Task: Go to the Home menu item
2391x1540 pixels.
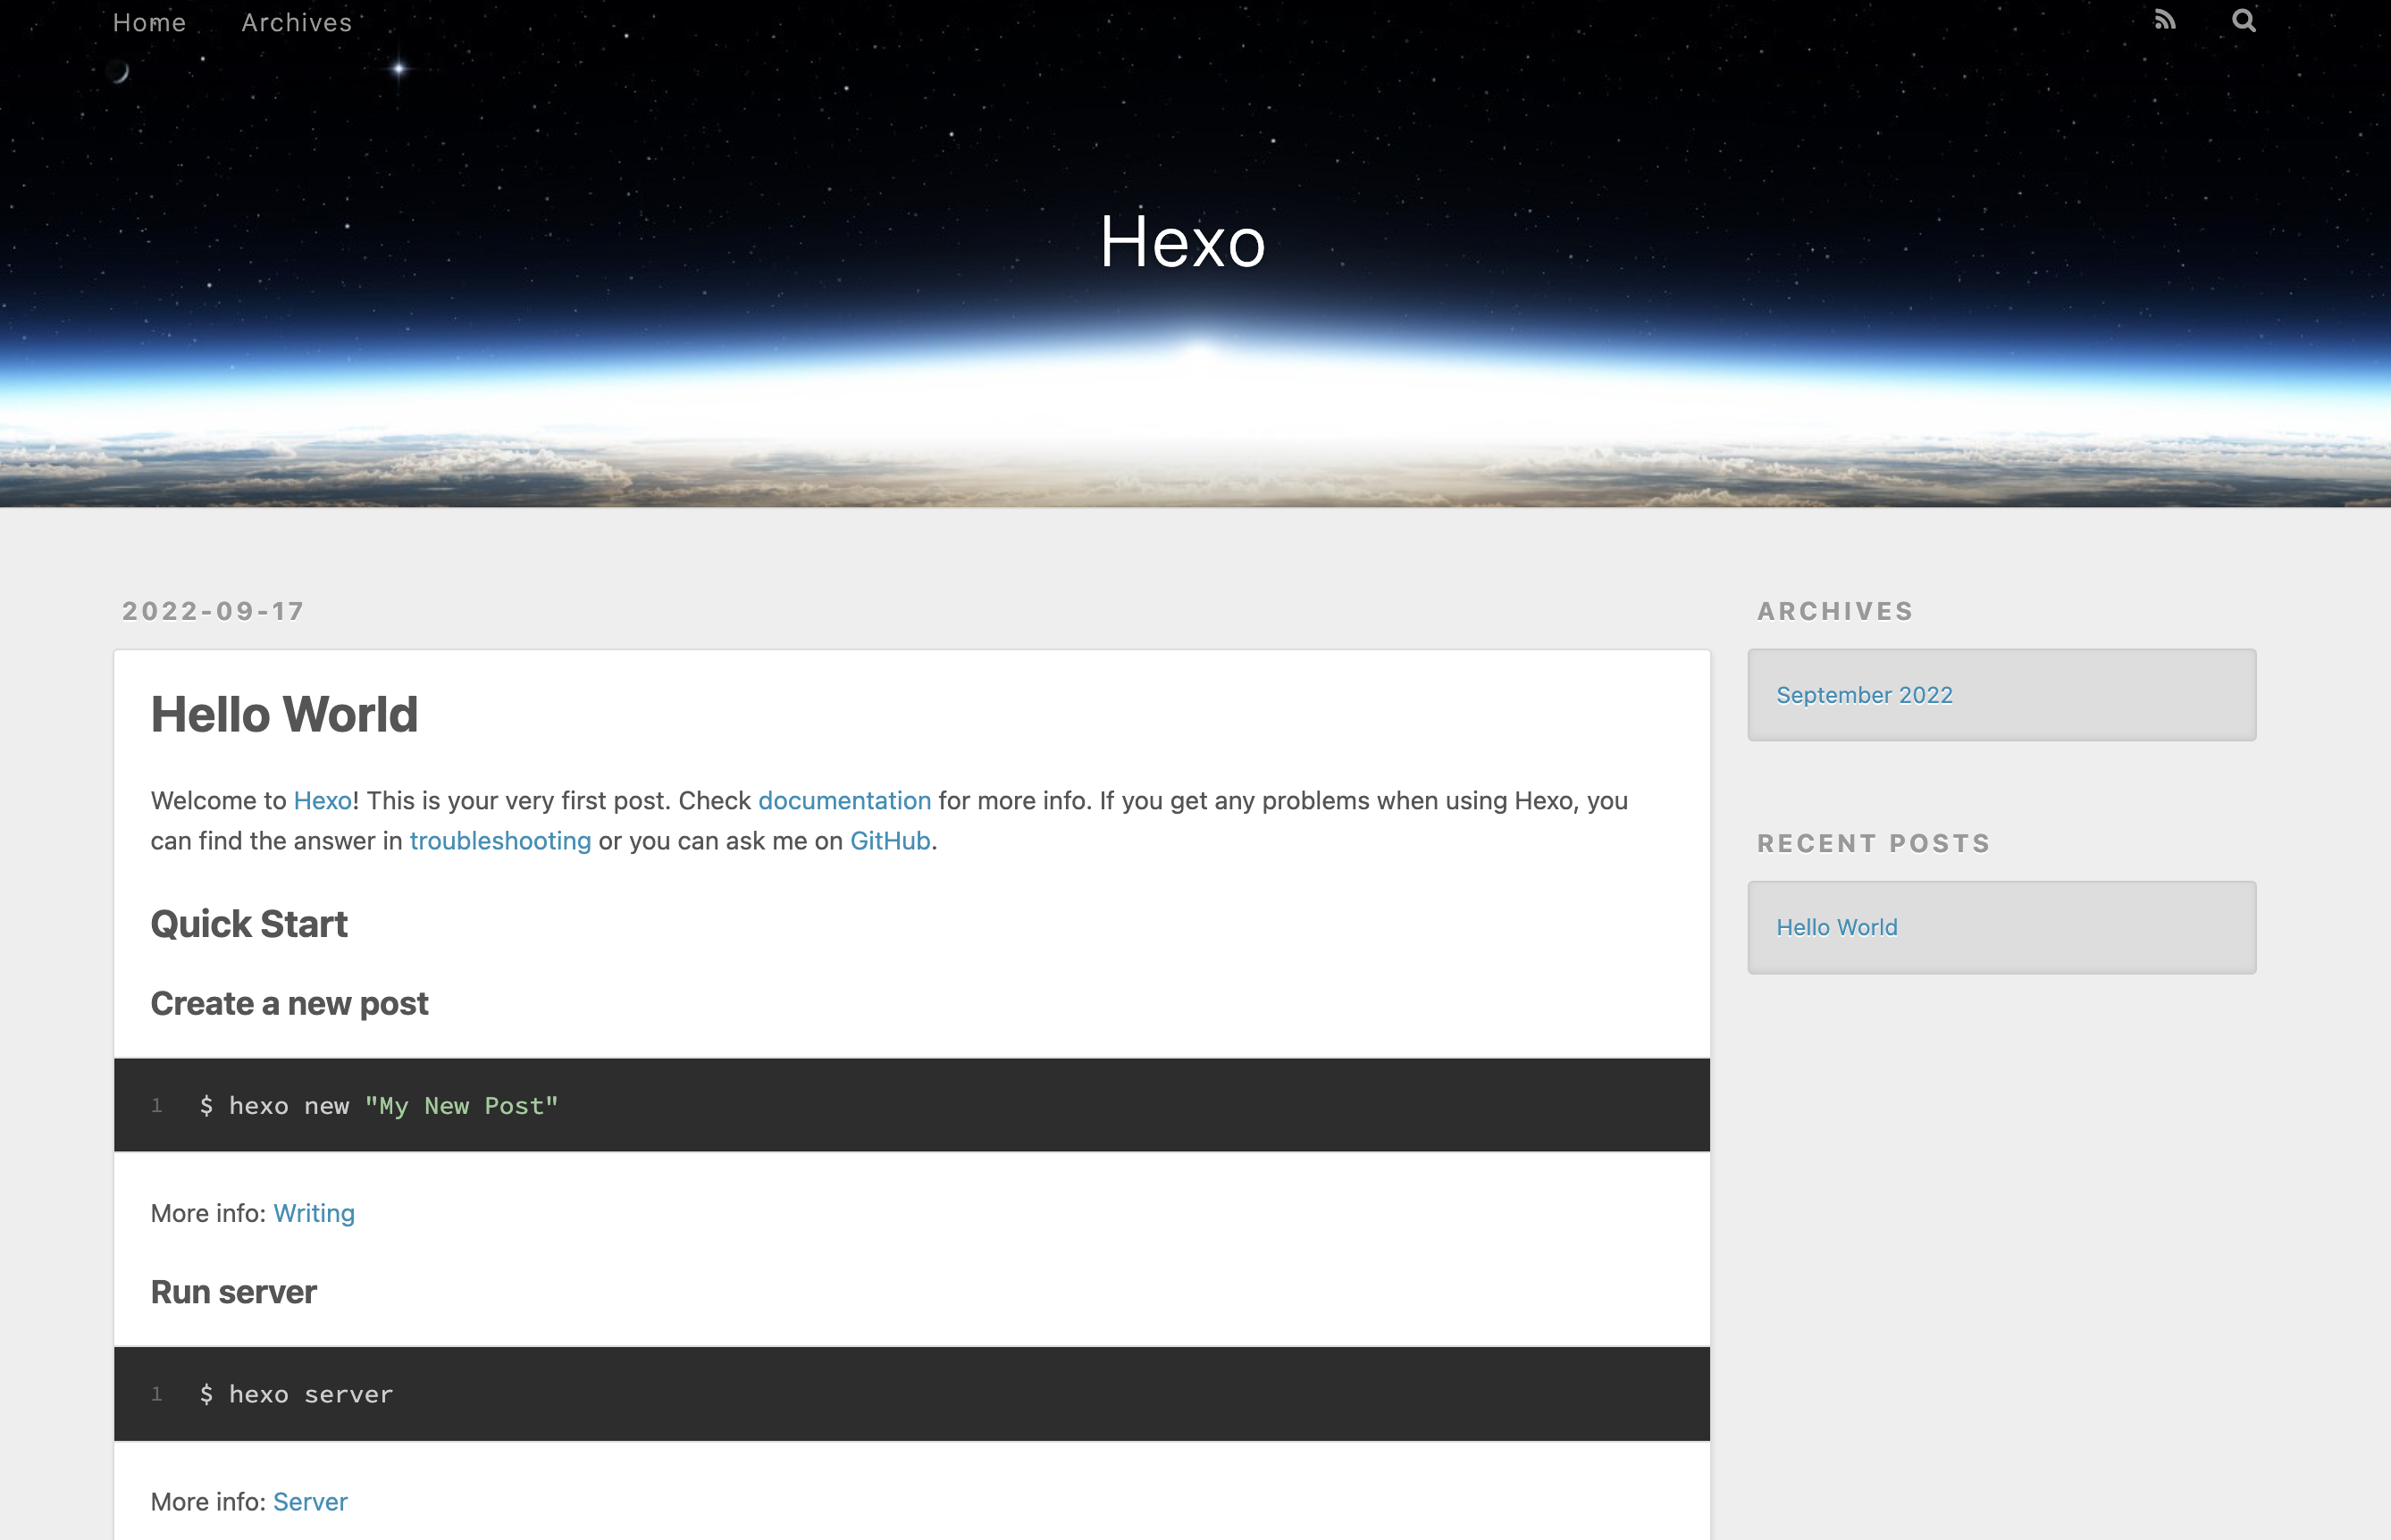Action: pyautogui.click(x=149, y=22)
